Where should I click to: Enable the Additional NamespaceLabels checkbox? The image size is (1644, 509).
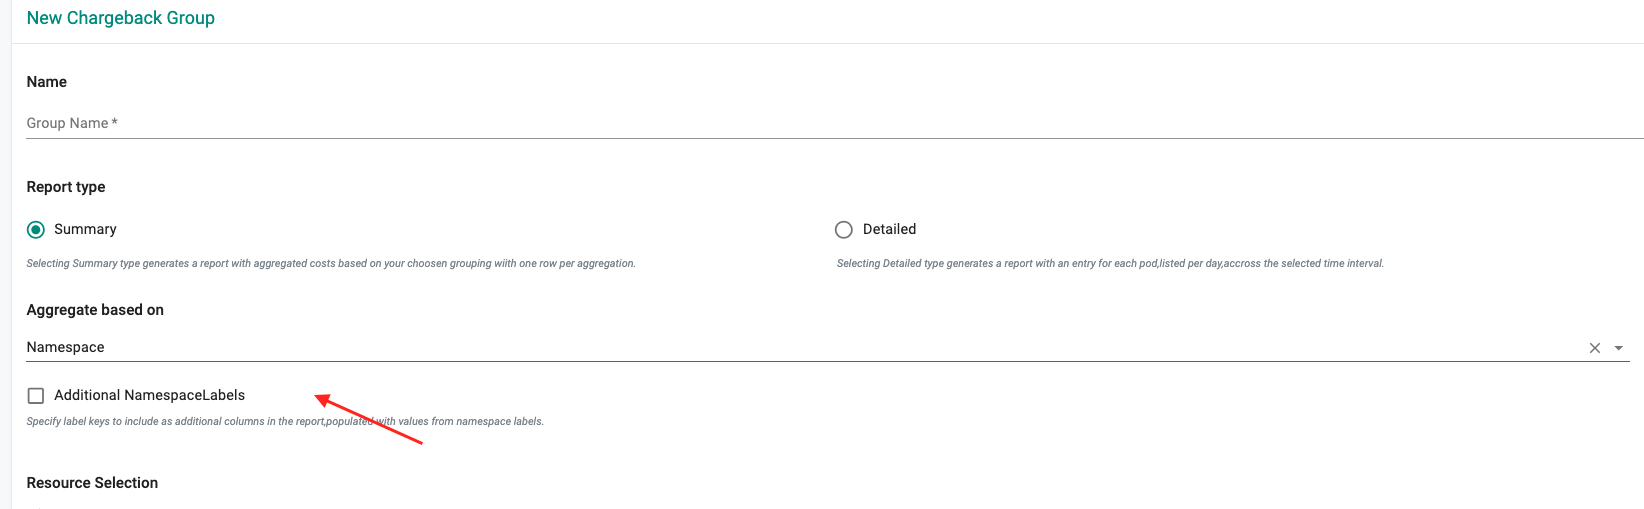36,396
